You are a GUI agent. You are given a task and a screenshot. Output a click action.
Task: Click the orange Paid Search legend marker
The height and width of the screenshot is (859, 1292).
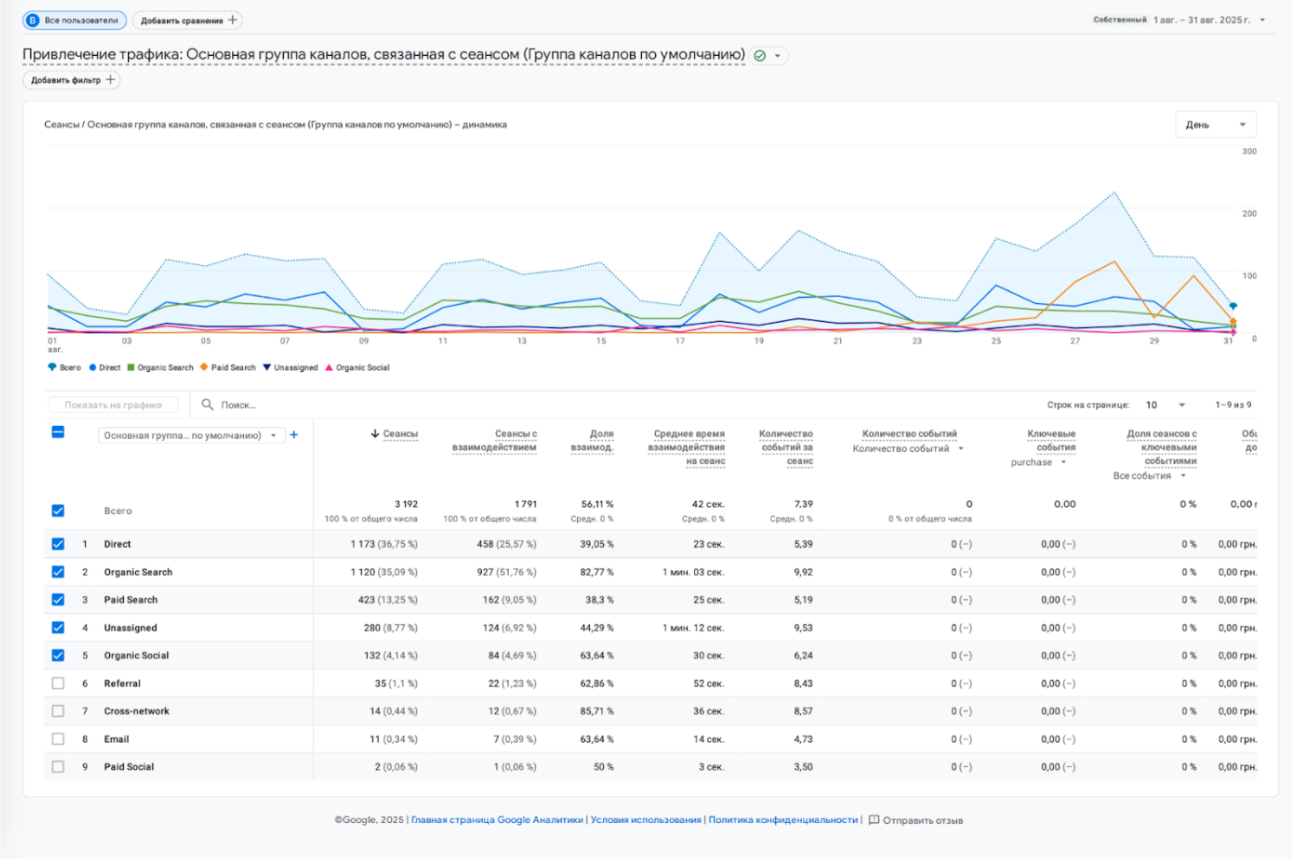205,367
